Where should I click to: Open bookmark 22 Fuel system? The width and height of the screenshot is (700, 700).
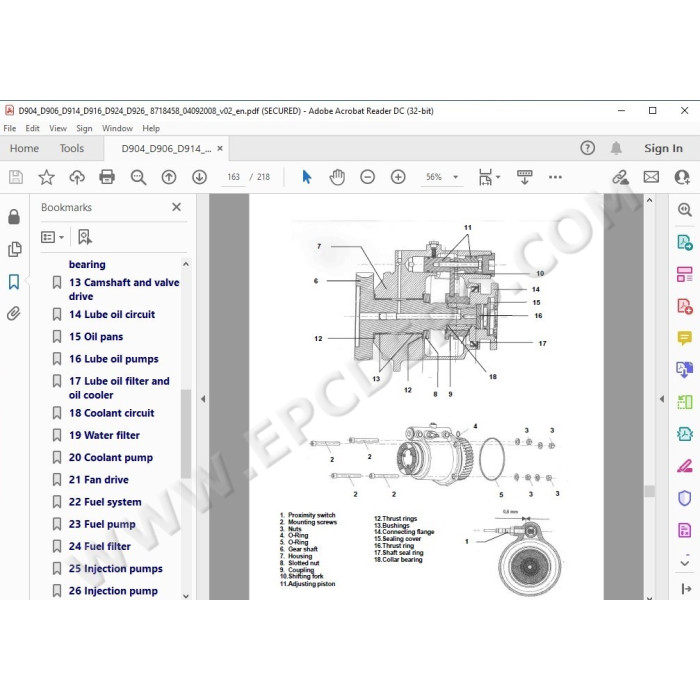(105, 502)
